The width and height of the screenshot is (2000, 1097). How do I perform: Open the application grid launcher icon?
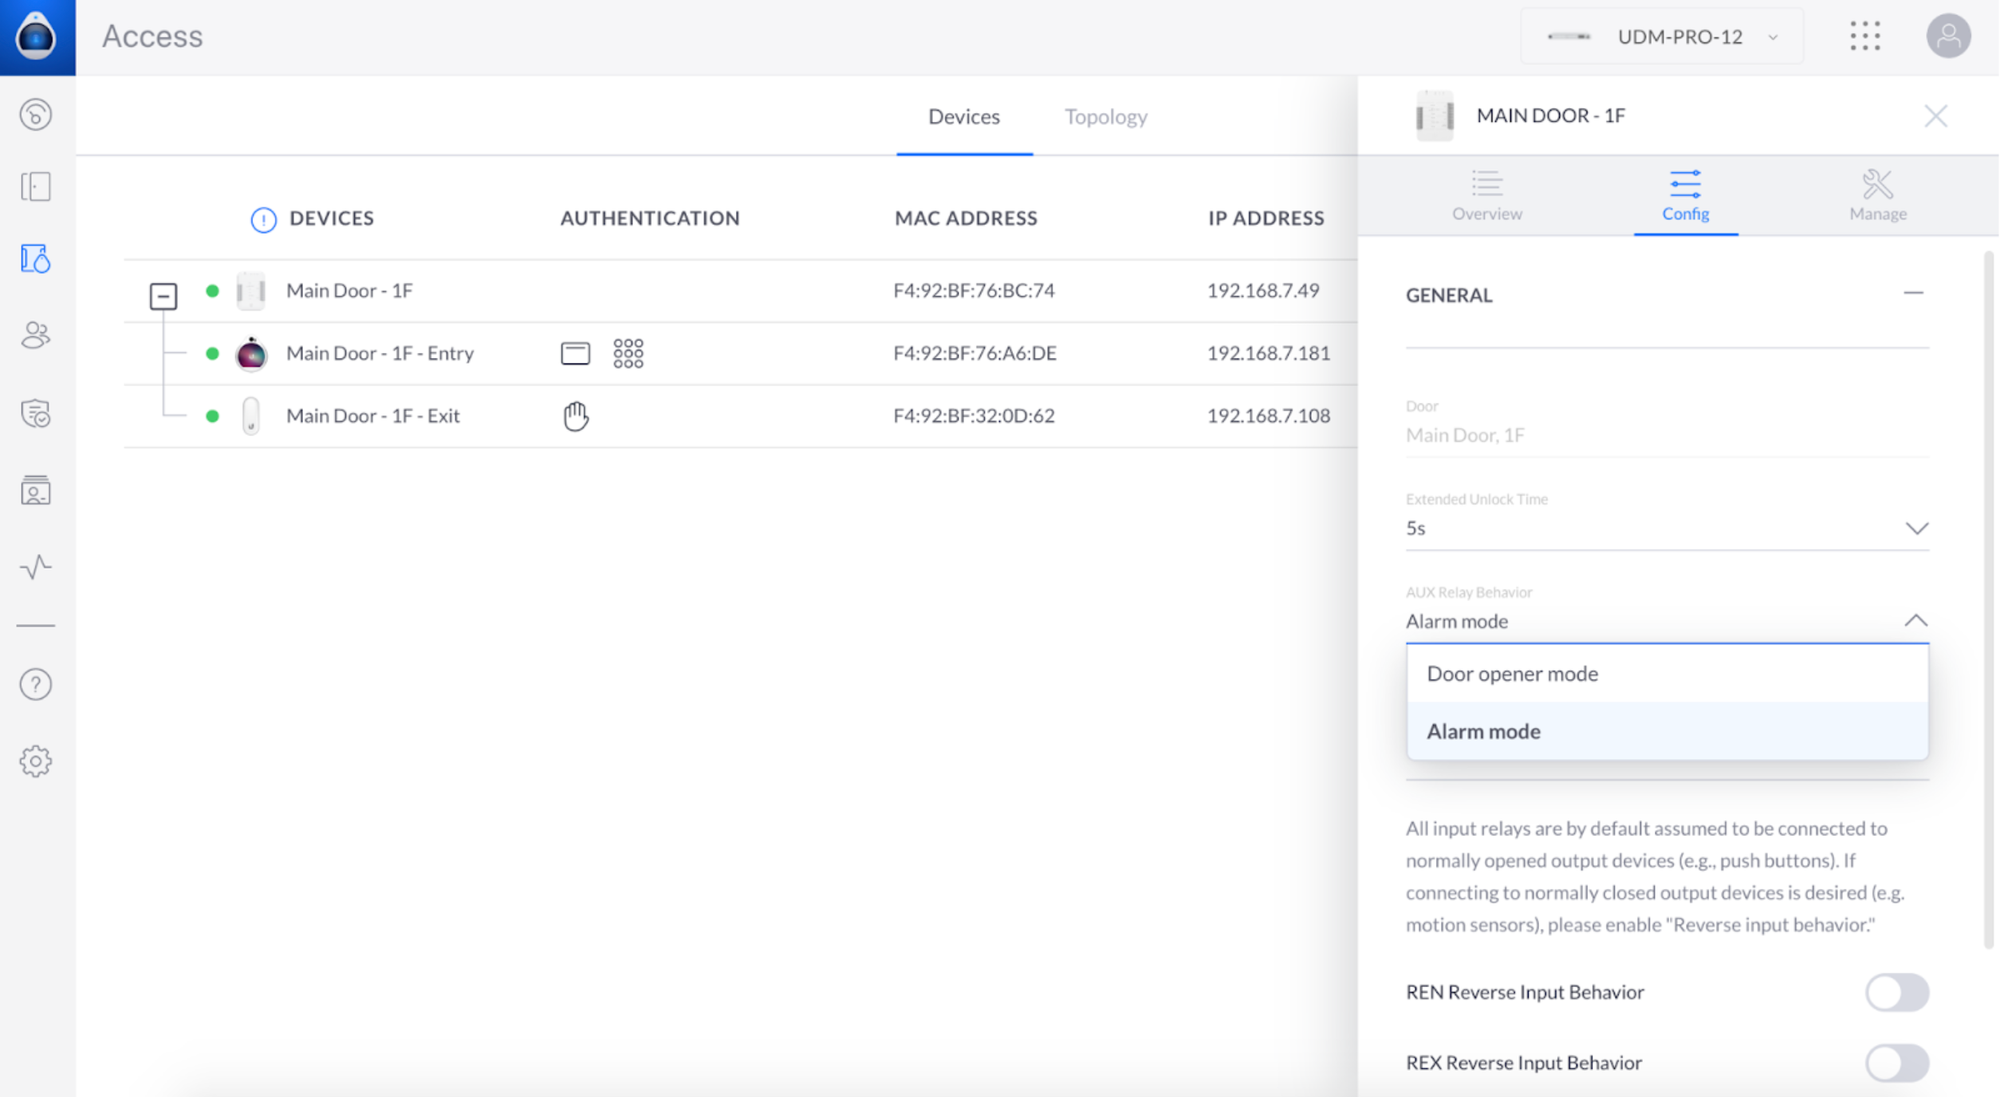click(1864, 37)
